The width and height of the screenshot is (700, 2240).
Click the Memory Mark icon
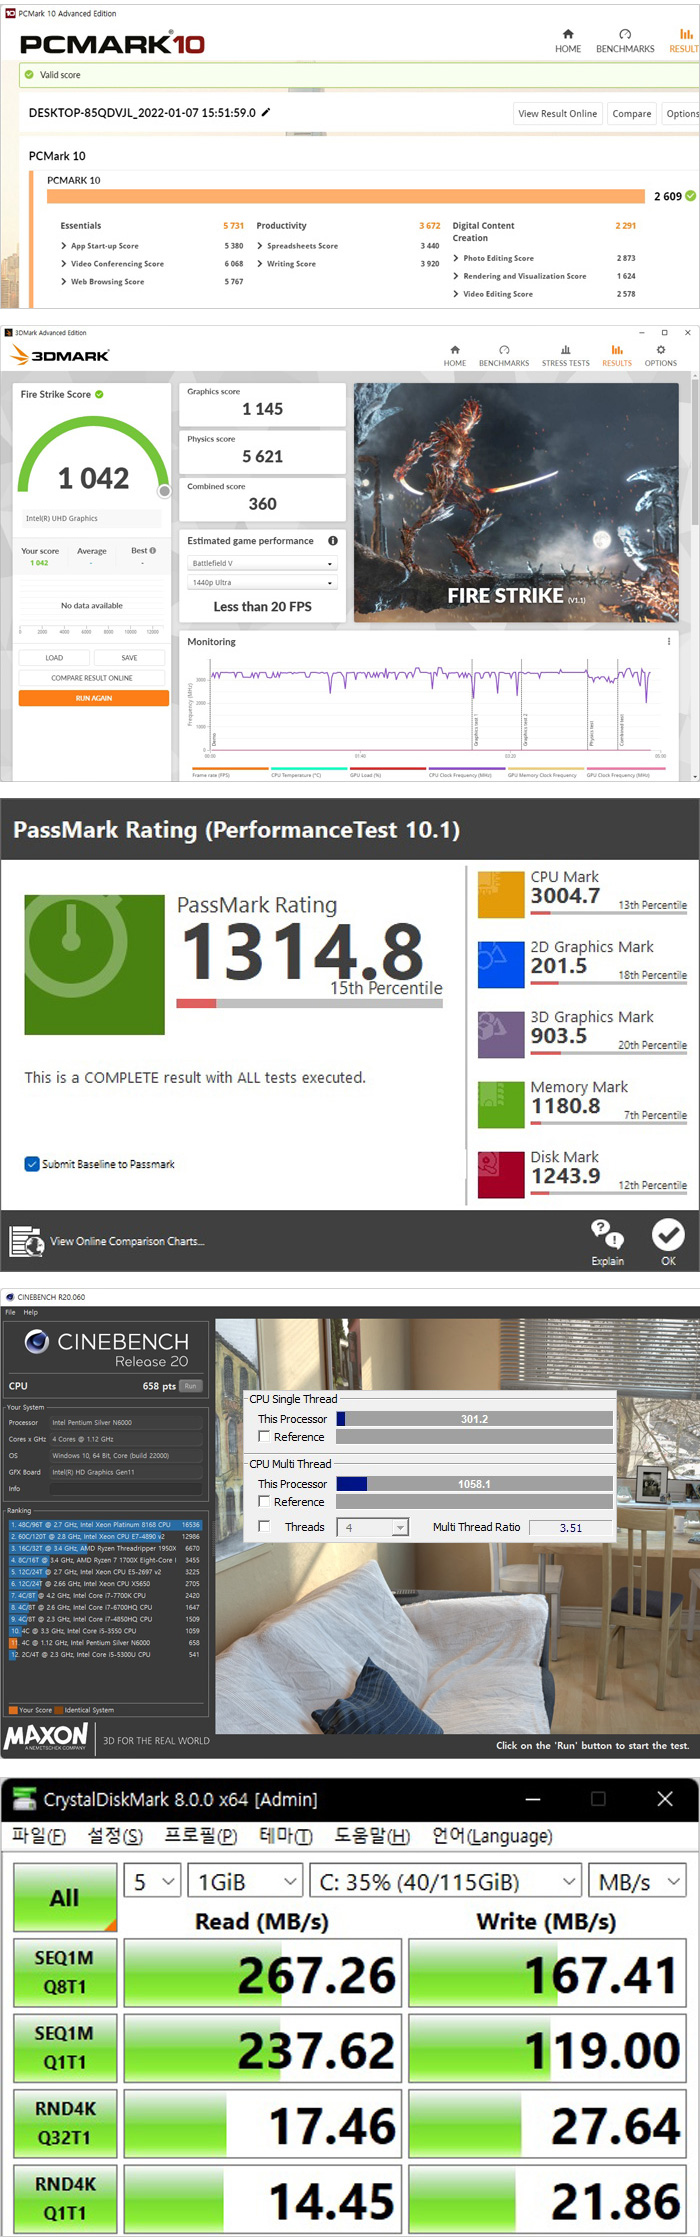(x=501, y=1104)
